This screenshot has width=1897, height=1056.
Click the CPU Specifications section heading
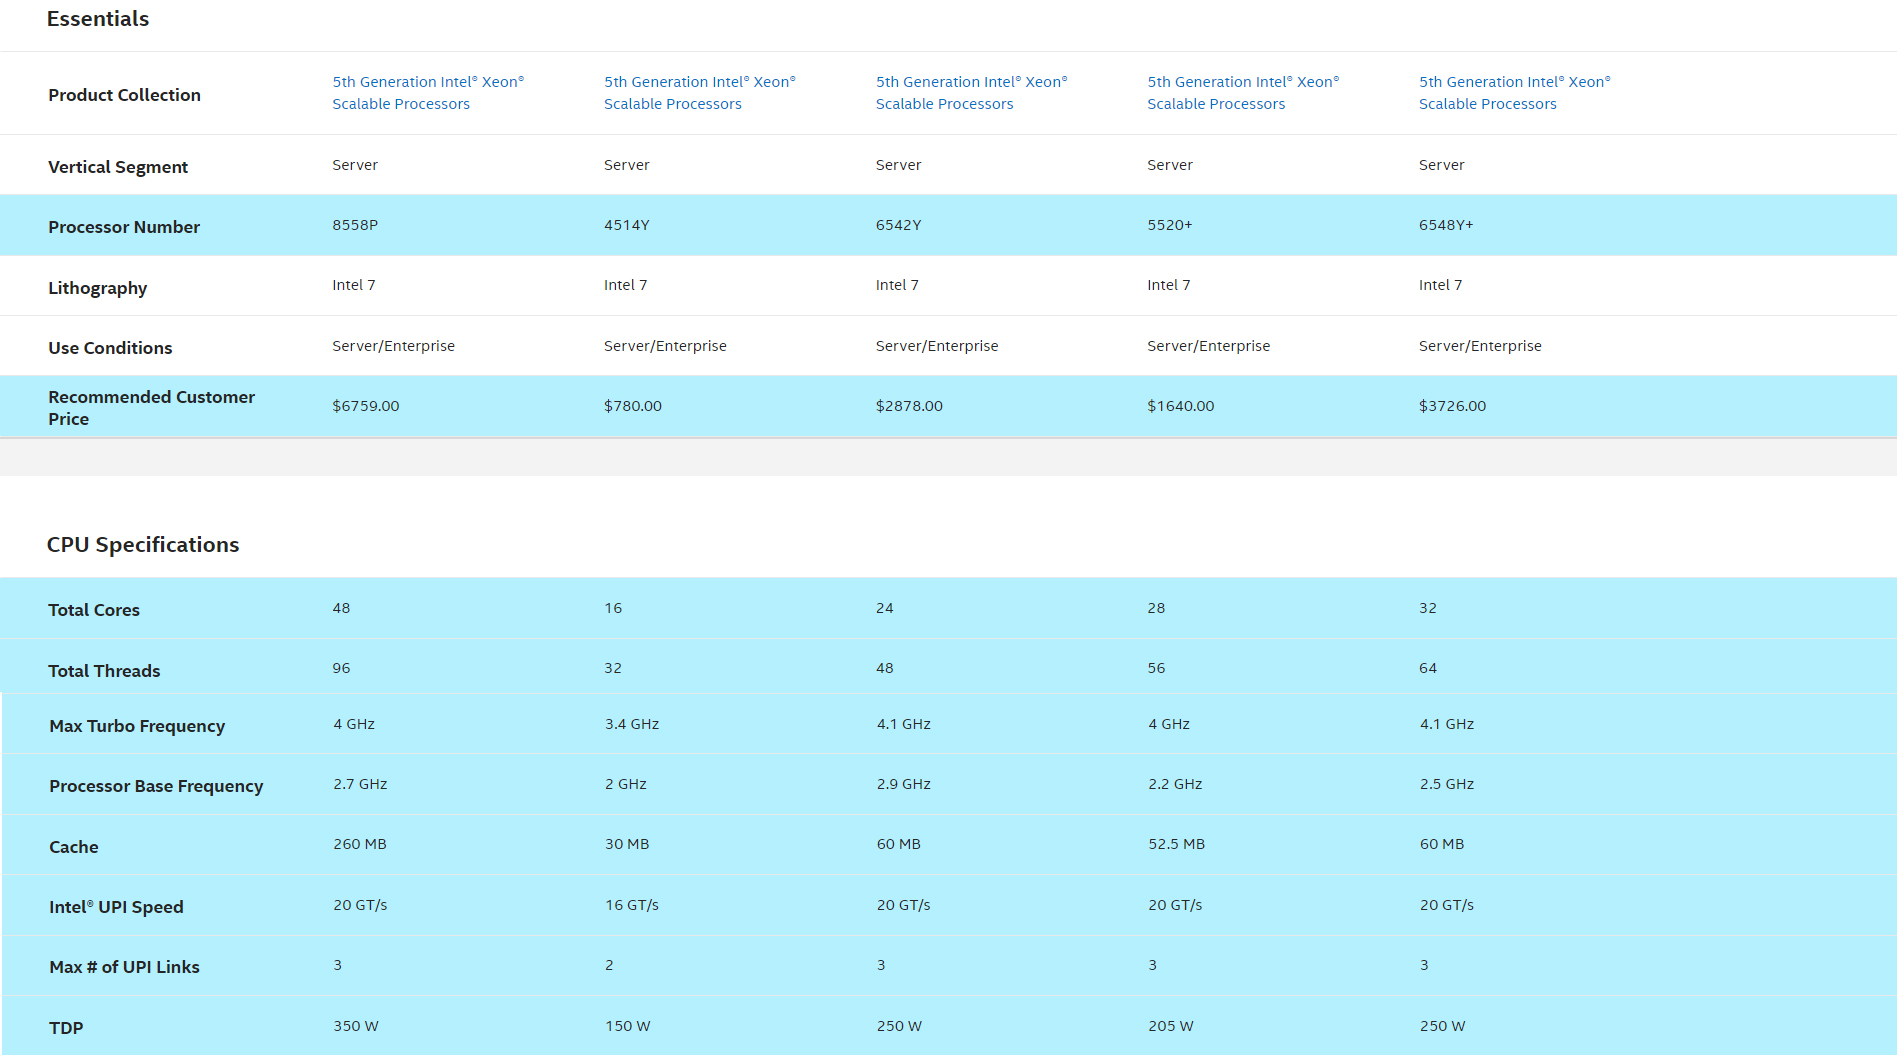143,545
